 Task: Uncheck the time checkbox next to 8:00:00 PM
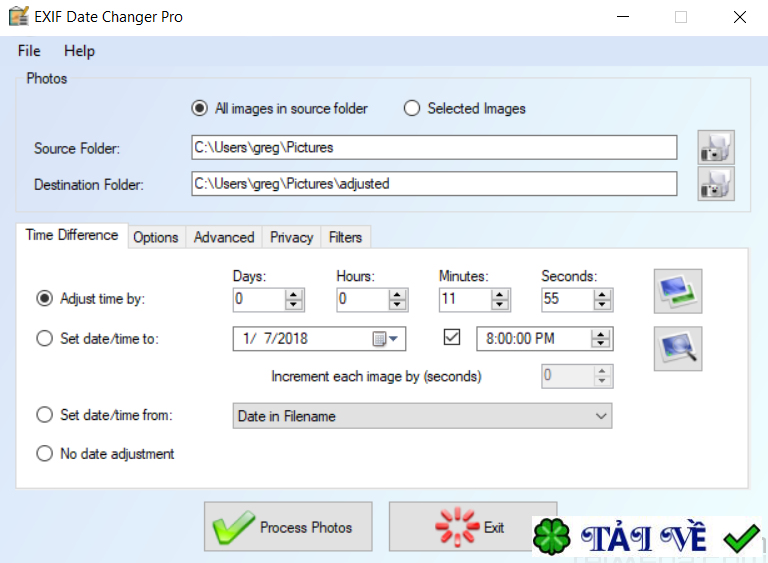point(452,337)
